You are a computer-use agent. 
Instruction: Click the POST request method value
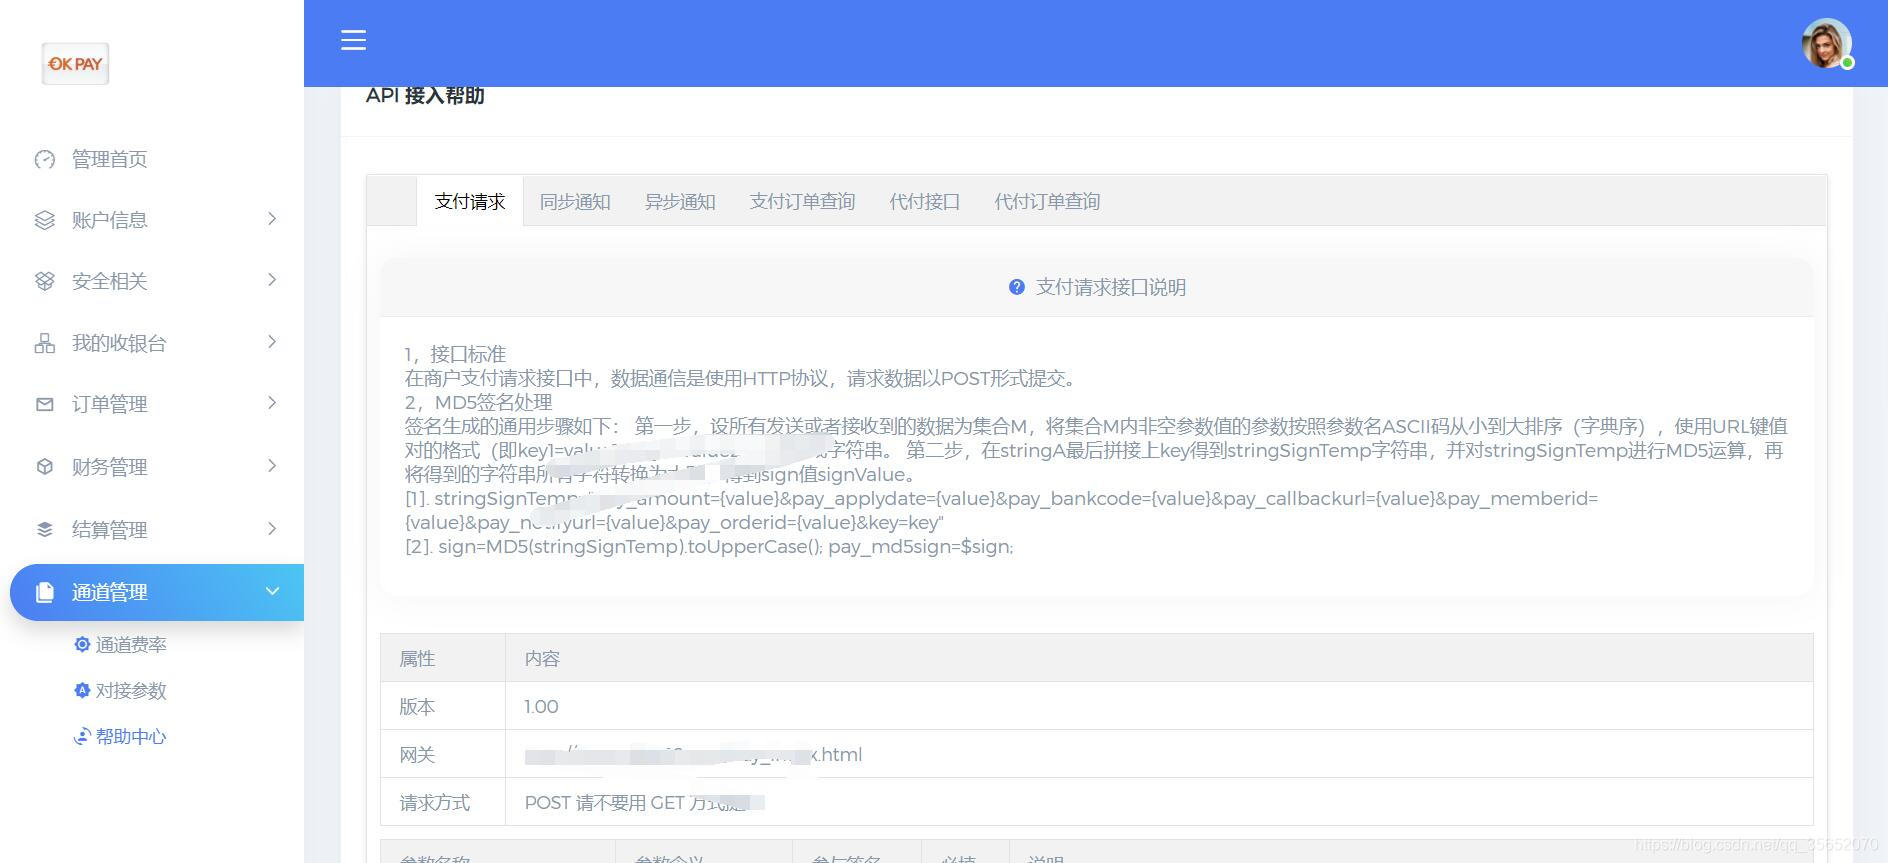pyautogui.click(x=644, y=802)
